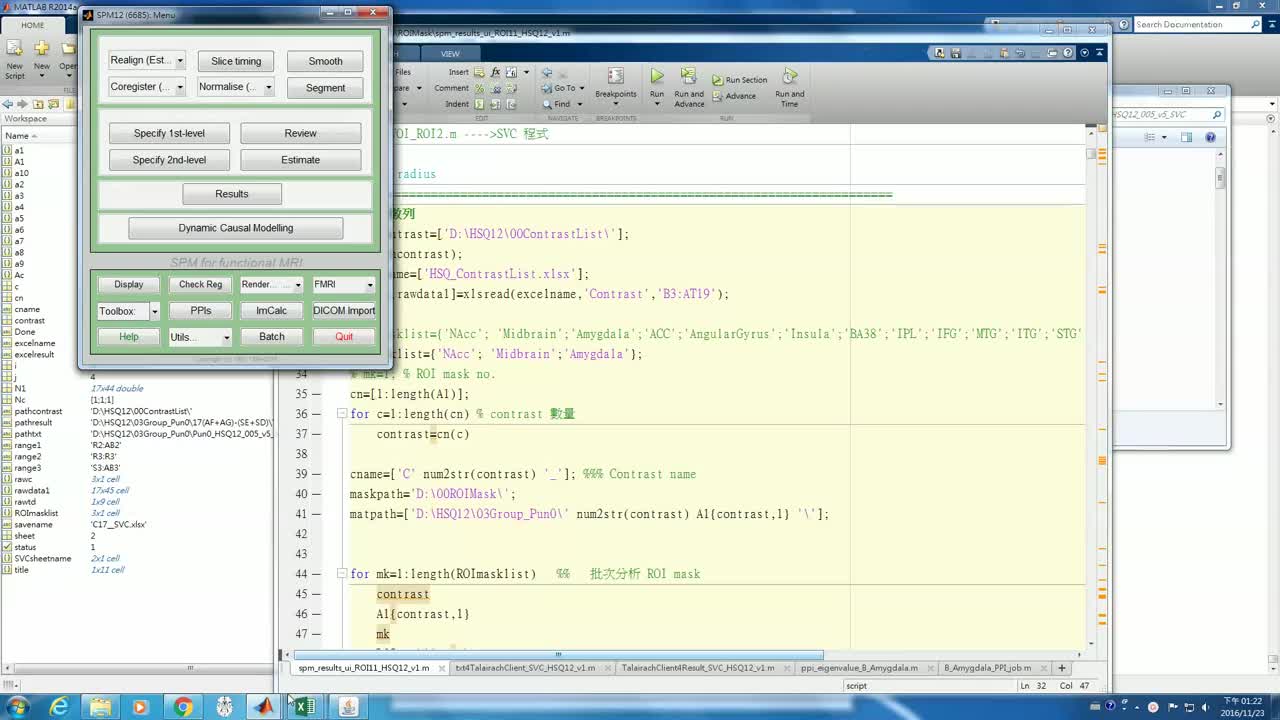Open the Realign (Est... dropdown in SPM menu
Viewport: 1280px width, 720px height.
point(147,61)
